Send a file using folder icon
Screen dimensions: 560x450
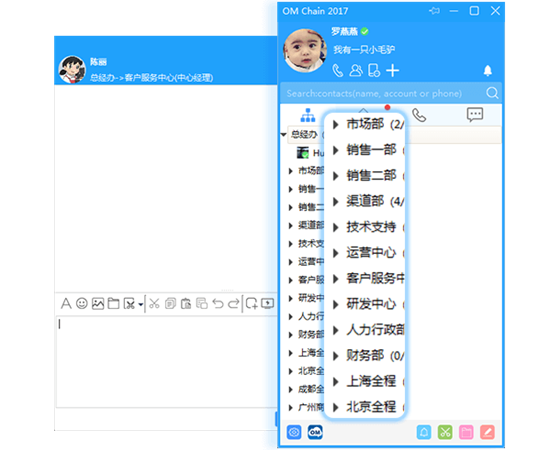coord(114,304)
